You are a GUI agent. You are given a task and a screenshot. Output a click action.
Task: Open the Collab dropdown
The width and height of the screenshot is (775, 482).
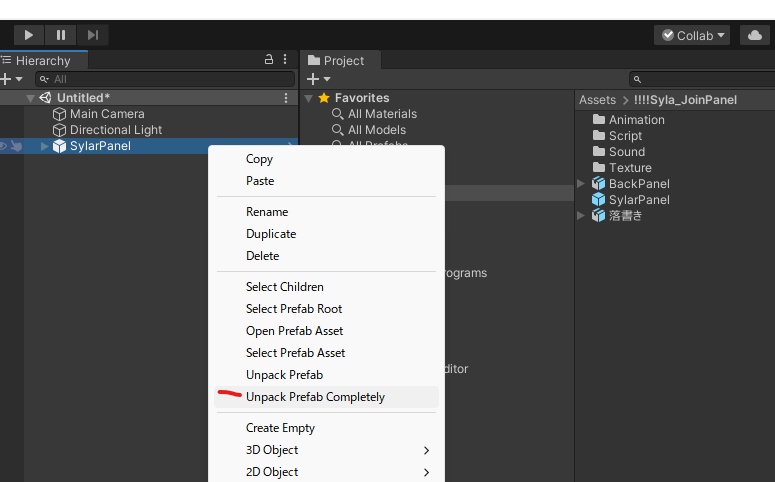tap(692, 35)
